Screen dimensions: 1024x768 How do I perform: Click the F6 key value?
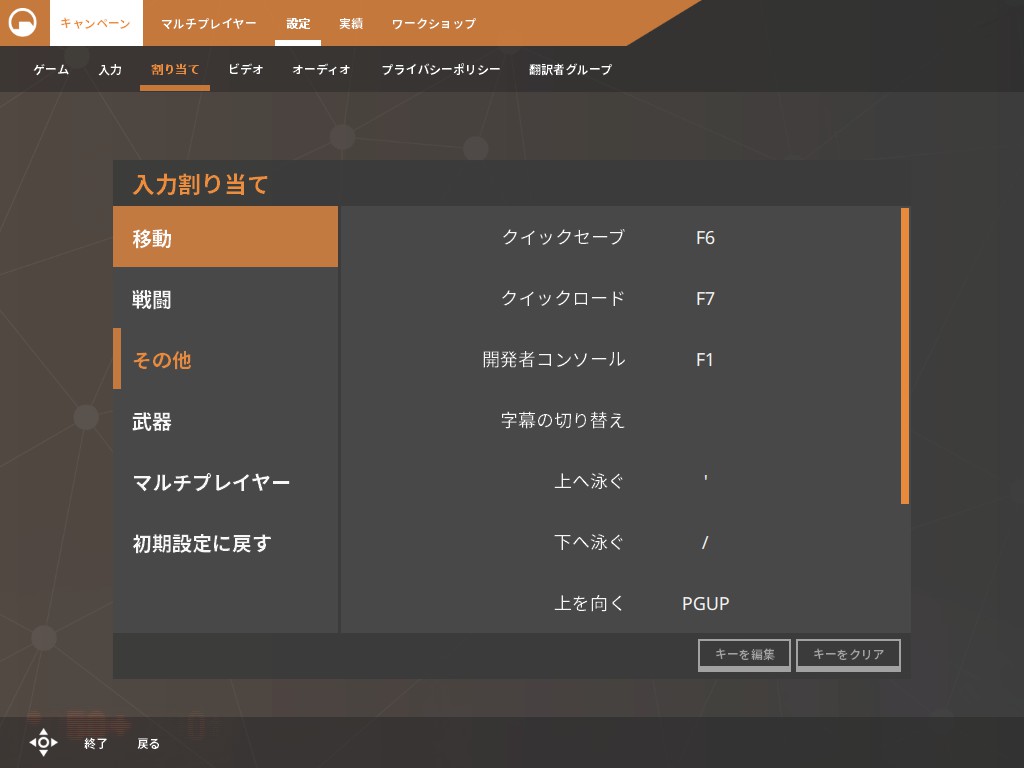click(705, 238)
